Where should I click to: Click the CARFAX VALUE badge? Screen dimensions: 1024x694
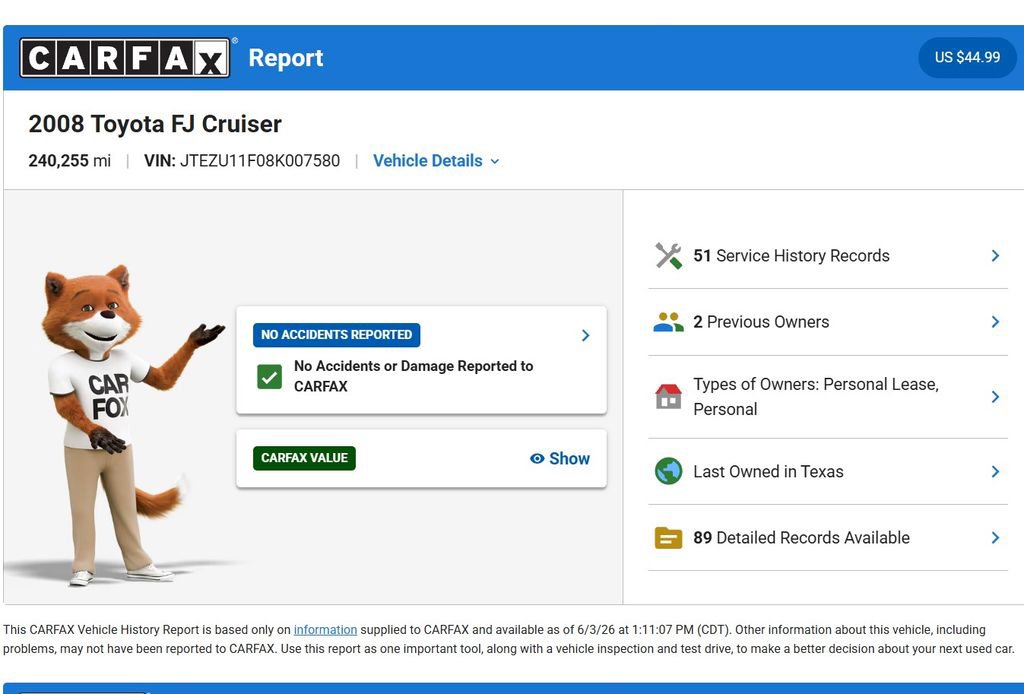point(304,458)
